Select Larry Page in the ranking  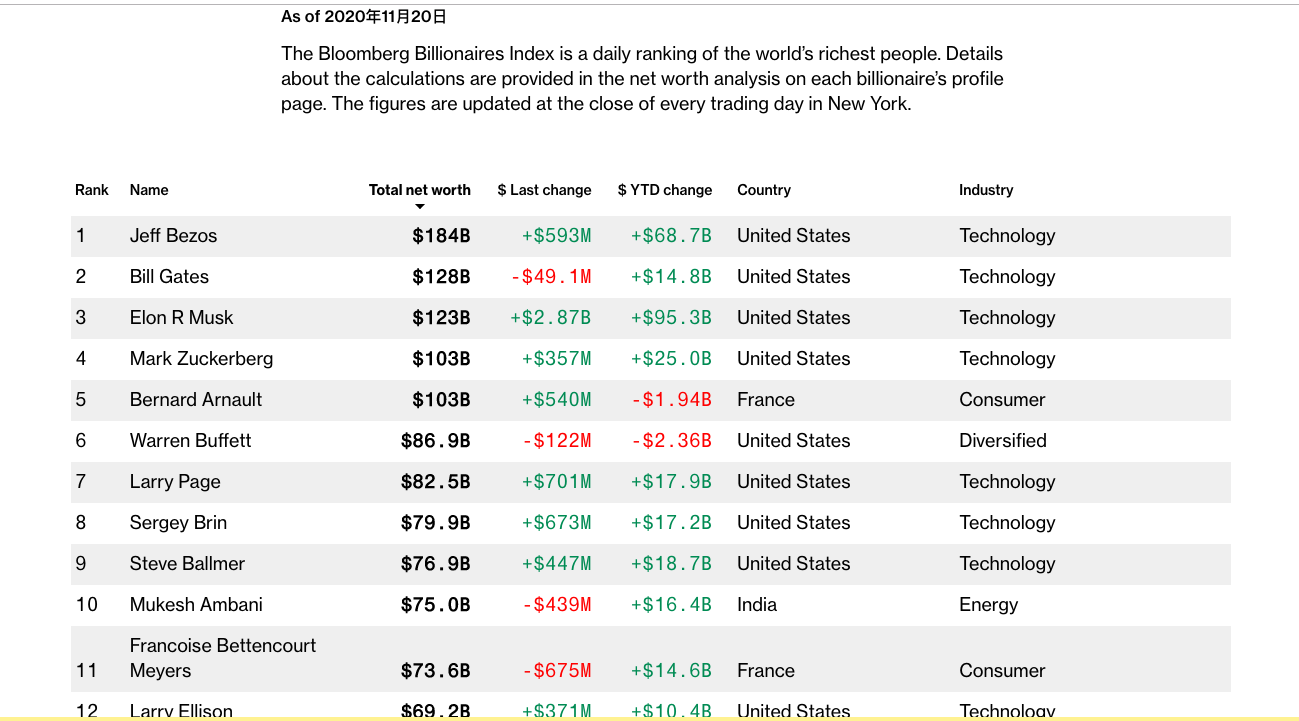coord(175,482)
